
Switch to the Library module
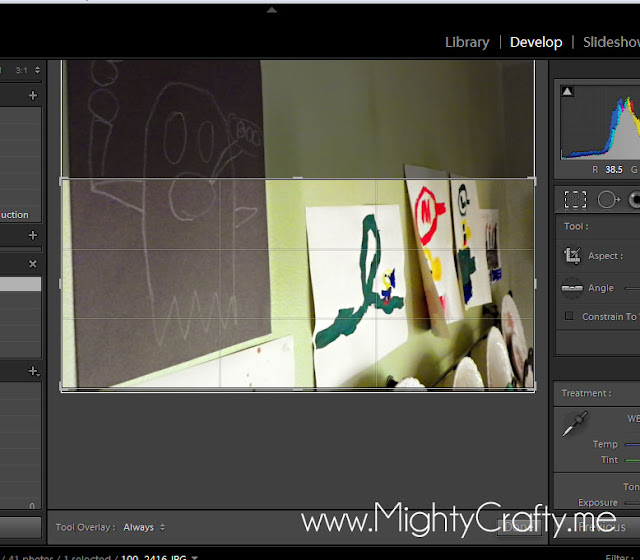pyautogui.click(x=467, y=42)
